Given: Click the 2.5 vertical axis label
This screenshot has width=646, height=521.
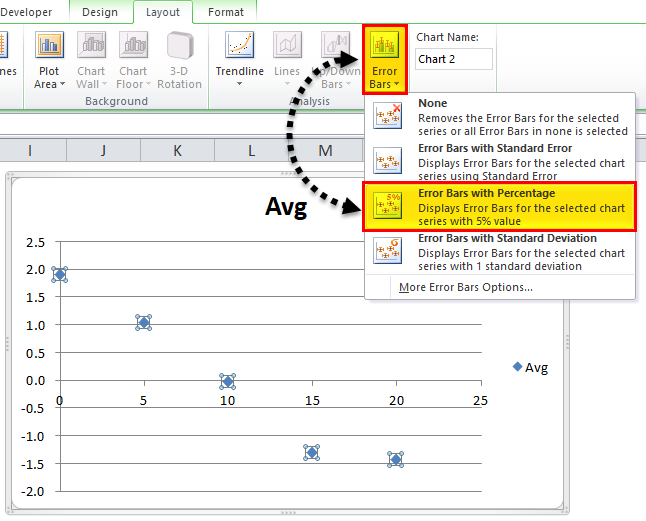Looking at the screenshot, I should click(x=35, y=242).
